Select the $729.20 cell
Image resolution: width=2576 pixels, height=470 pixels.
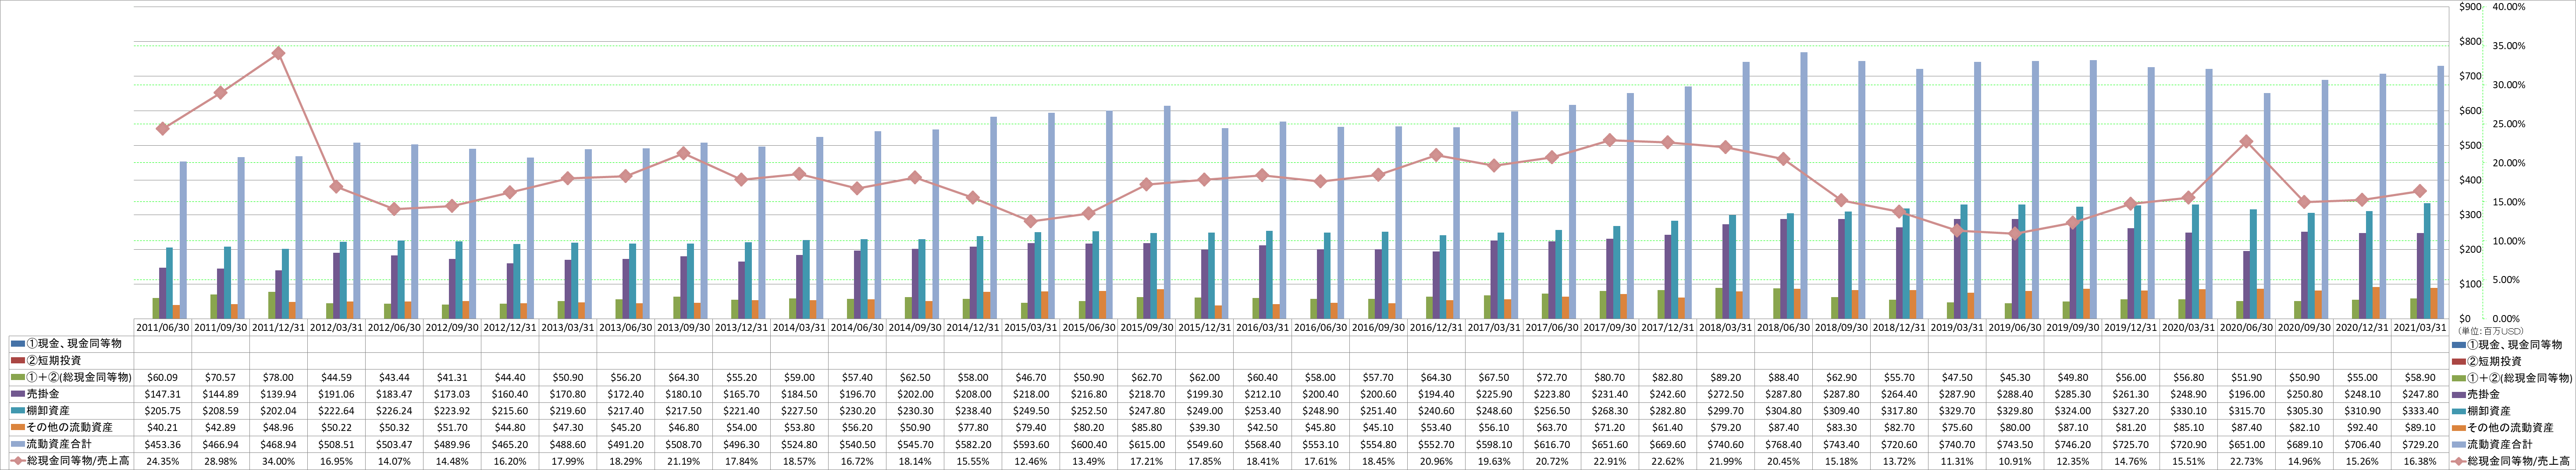pos(2421,444)
